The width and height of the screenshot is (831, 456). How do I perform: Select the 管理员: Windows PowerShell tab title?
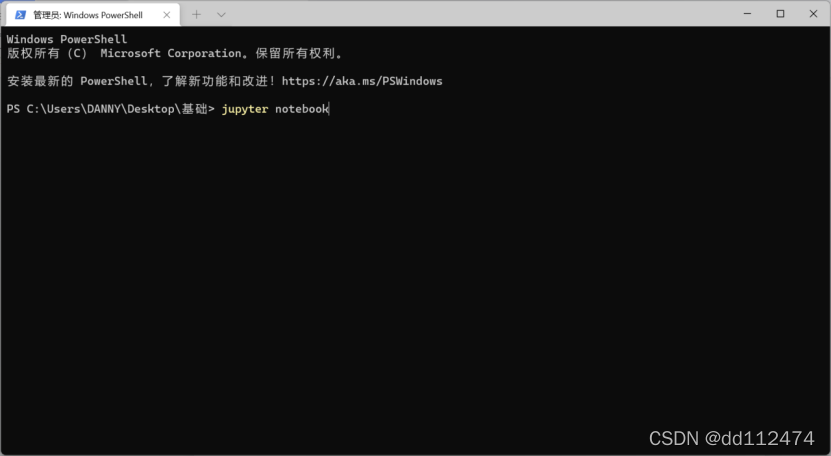[x=88, y=15]
